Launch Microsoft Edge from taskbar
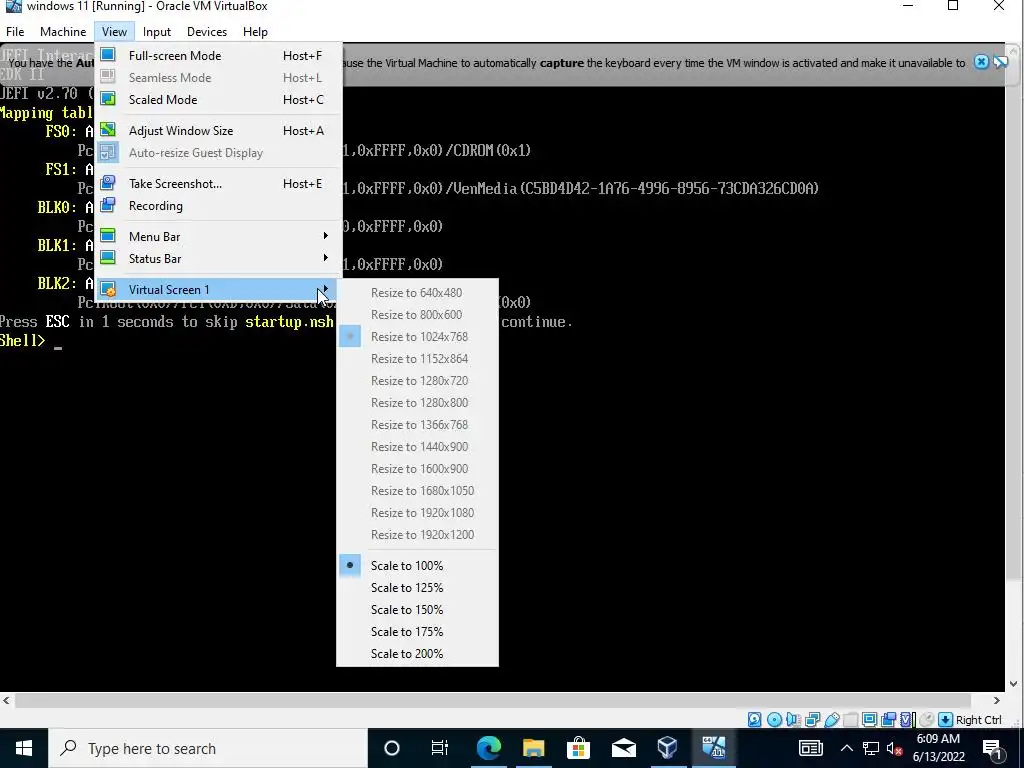 tap(488, 748)
